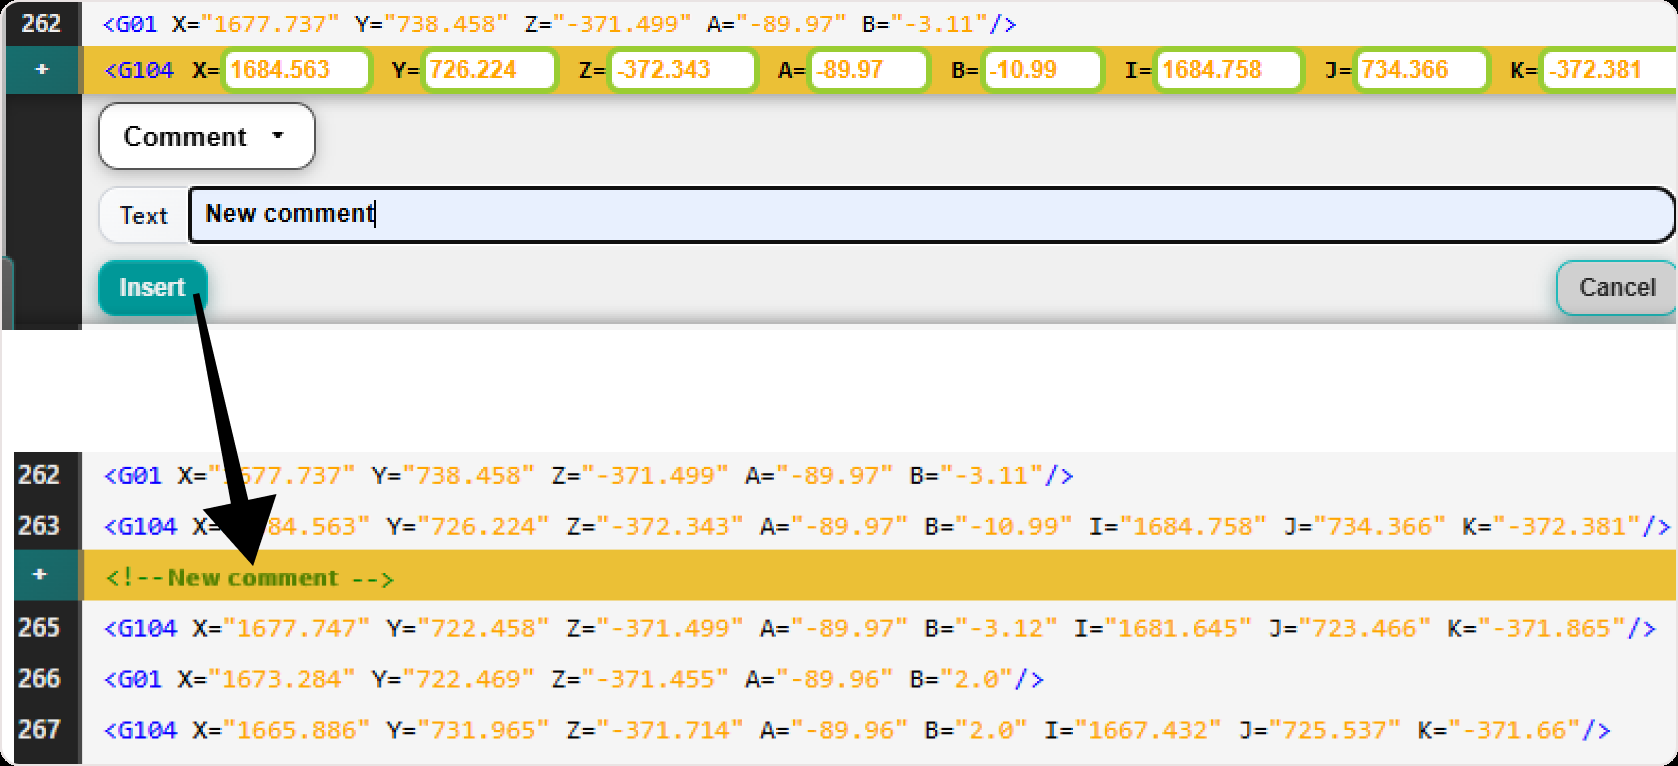Edit the K value field -372.381
The image size is (1678, 766).
[1609, 70]
